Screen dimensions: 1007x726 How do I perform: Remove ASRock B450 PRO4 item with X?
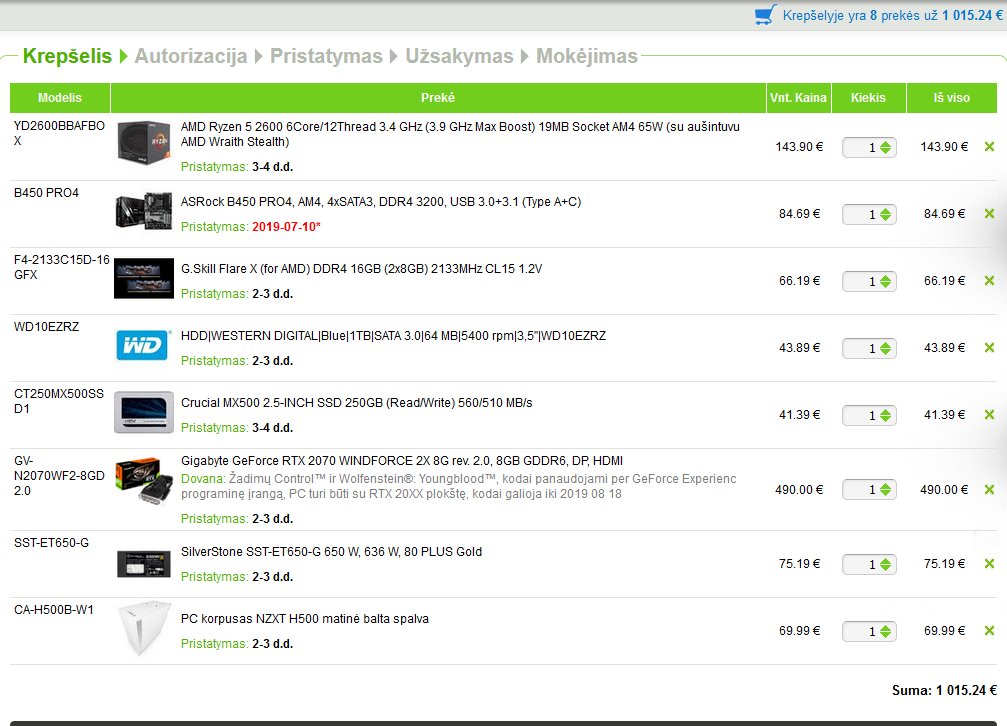(x=989, y=213)
